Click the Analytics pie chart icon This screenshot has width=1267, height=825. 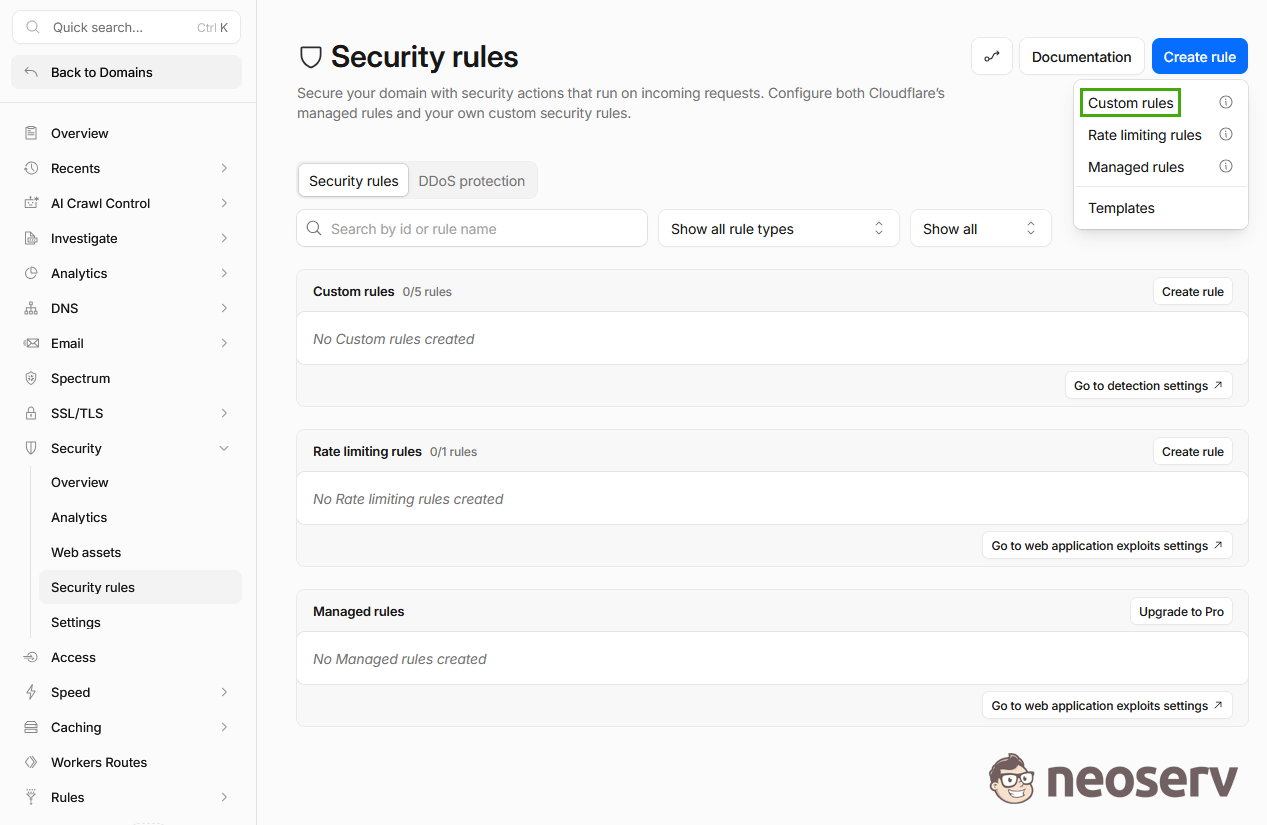tap(31, 273)
